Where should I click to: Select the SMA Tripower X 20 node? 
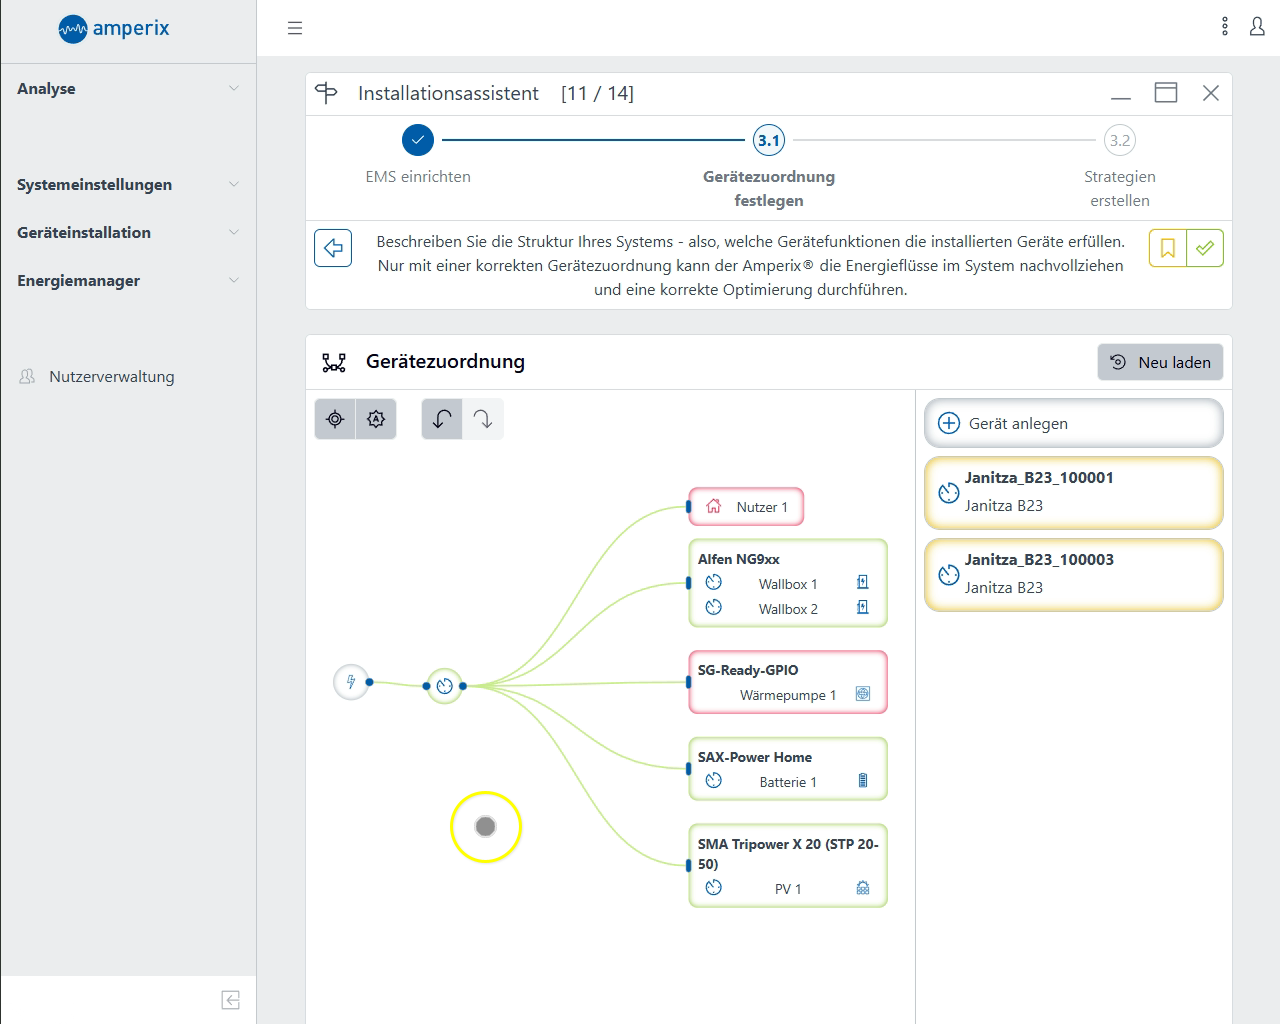click(788, 866)
